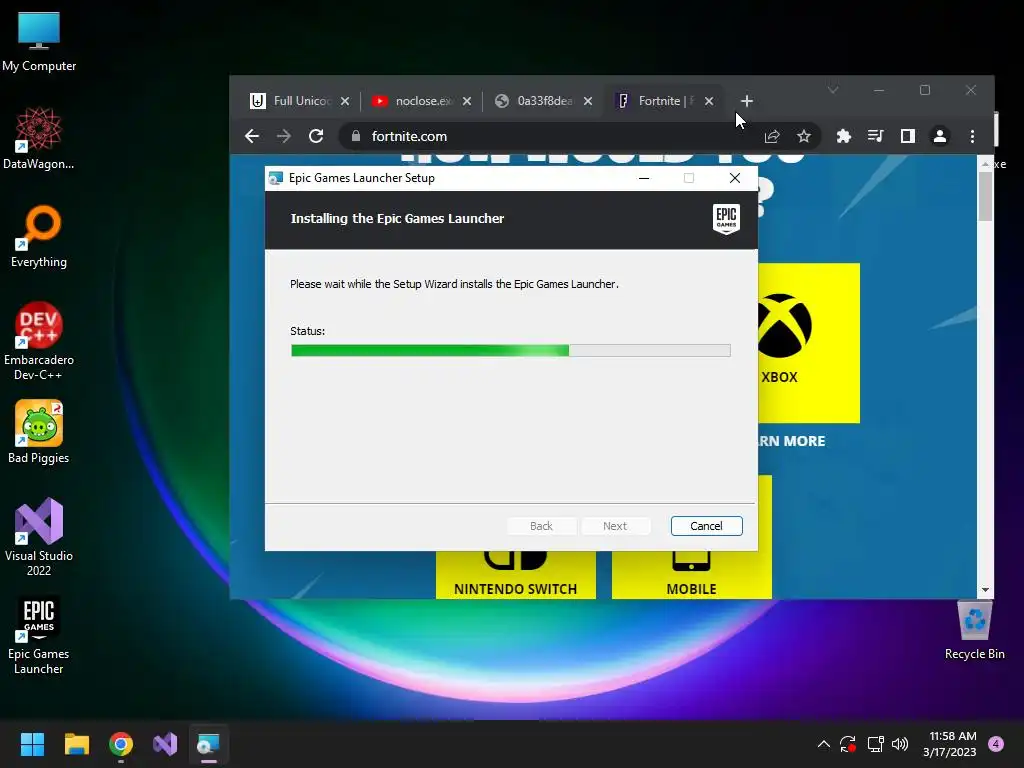Screen dimensions: 1024x768
Task: Click the Nintendo Switch platform tile
Action: pyautogui.click(x=515, y=575)
